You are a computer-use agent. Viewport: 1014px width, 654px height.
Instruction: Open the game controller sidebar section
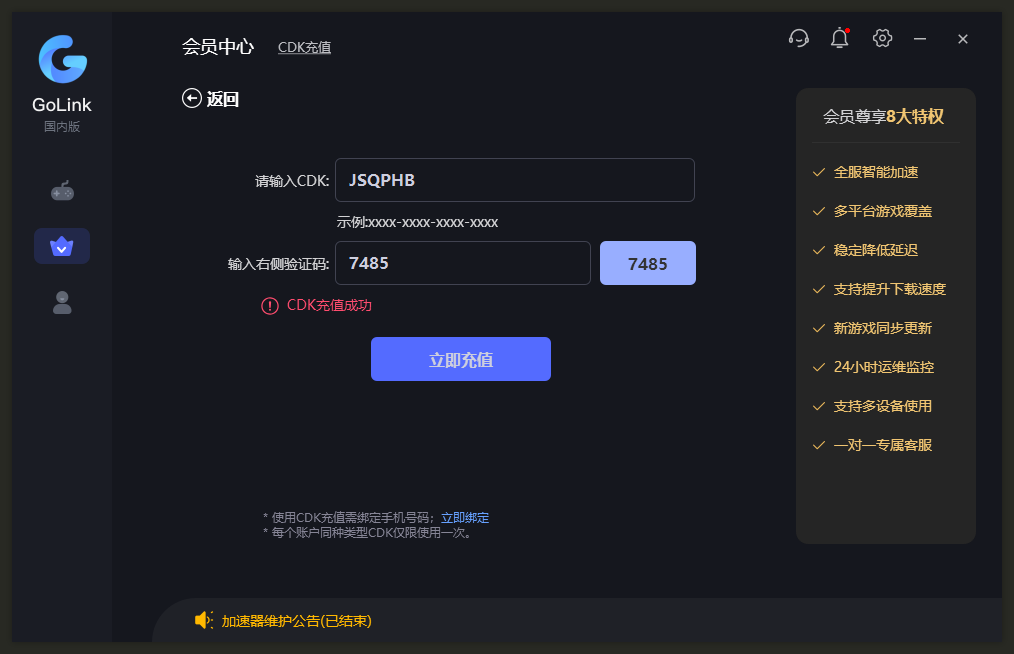point(62,191)
